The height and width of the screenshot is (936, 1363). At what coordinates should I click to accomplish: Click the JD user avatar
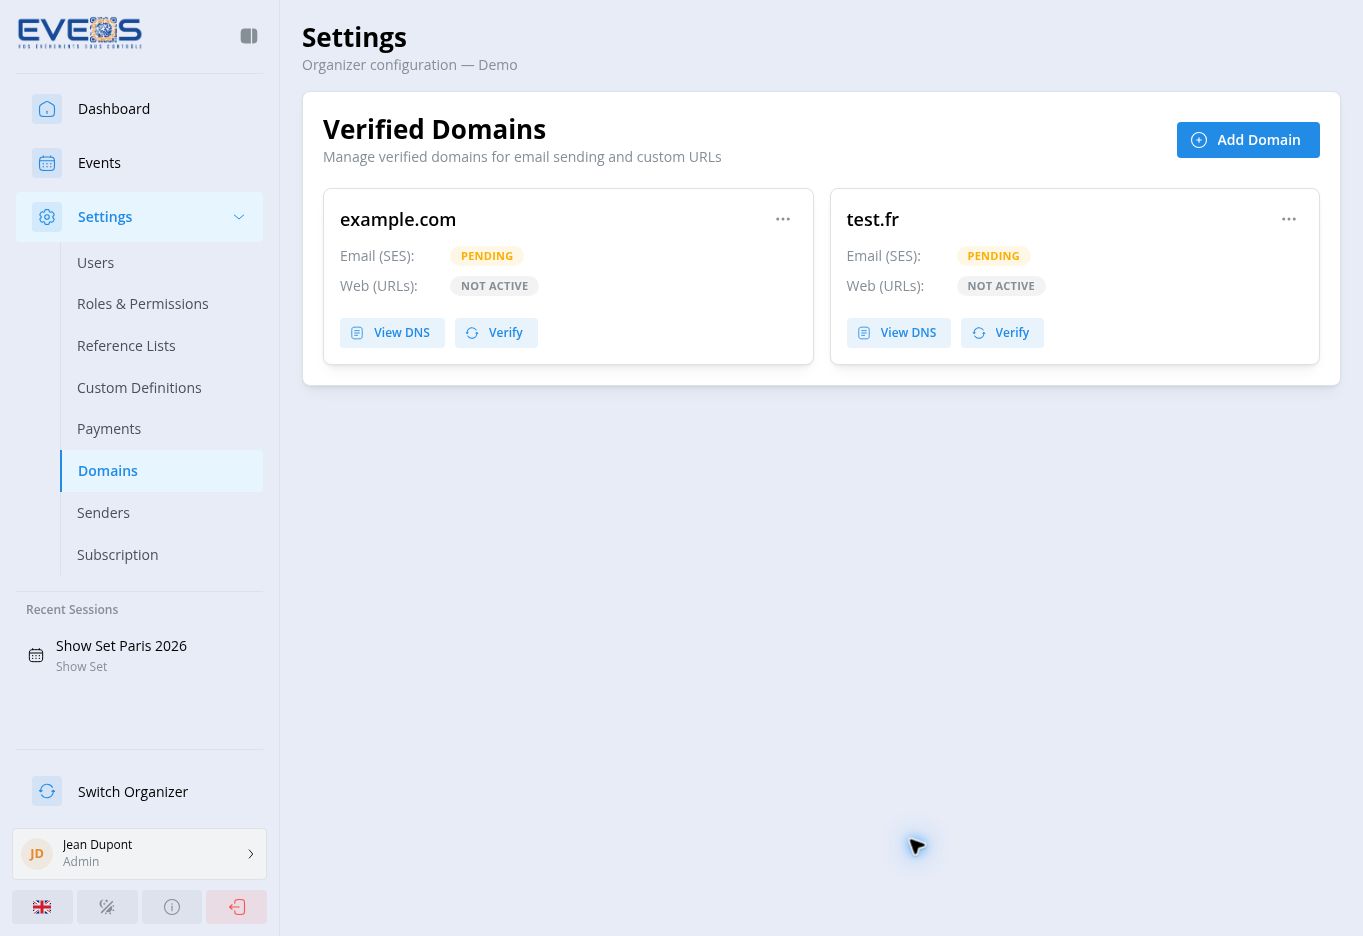tap(37, 854)
